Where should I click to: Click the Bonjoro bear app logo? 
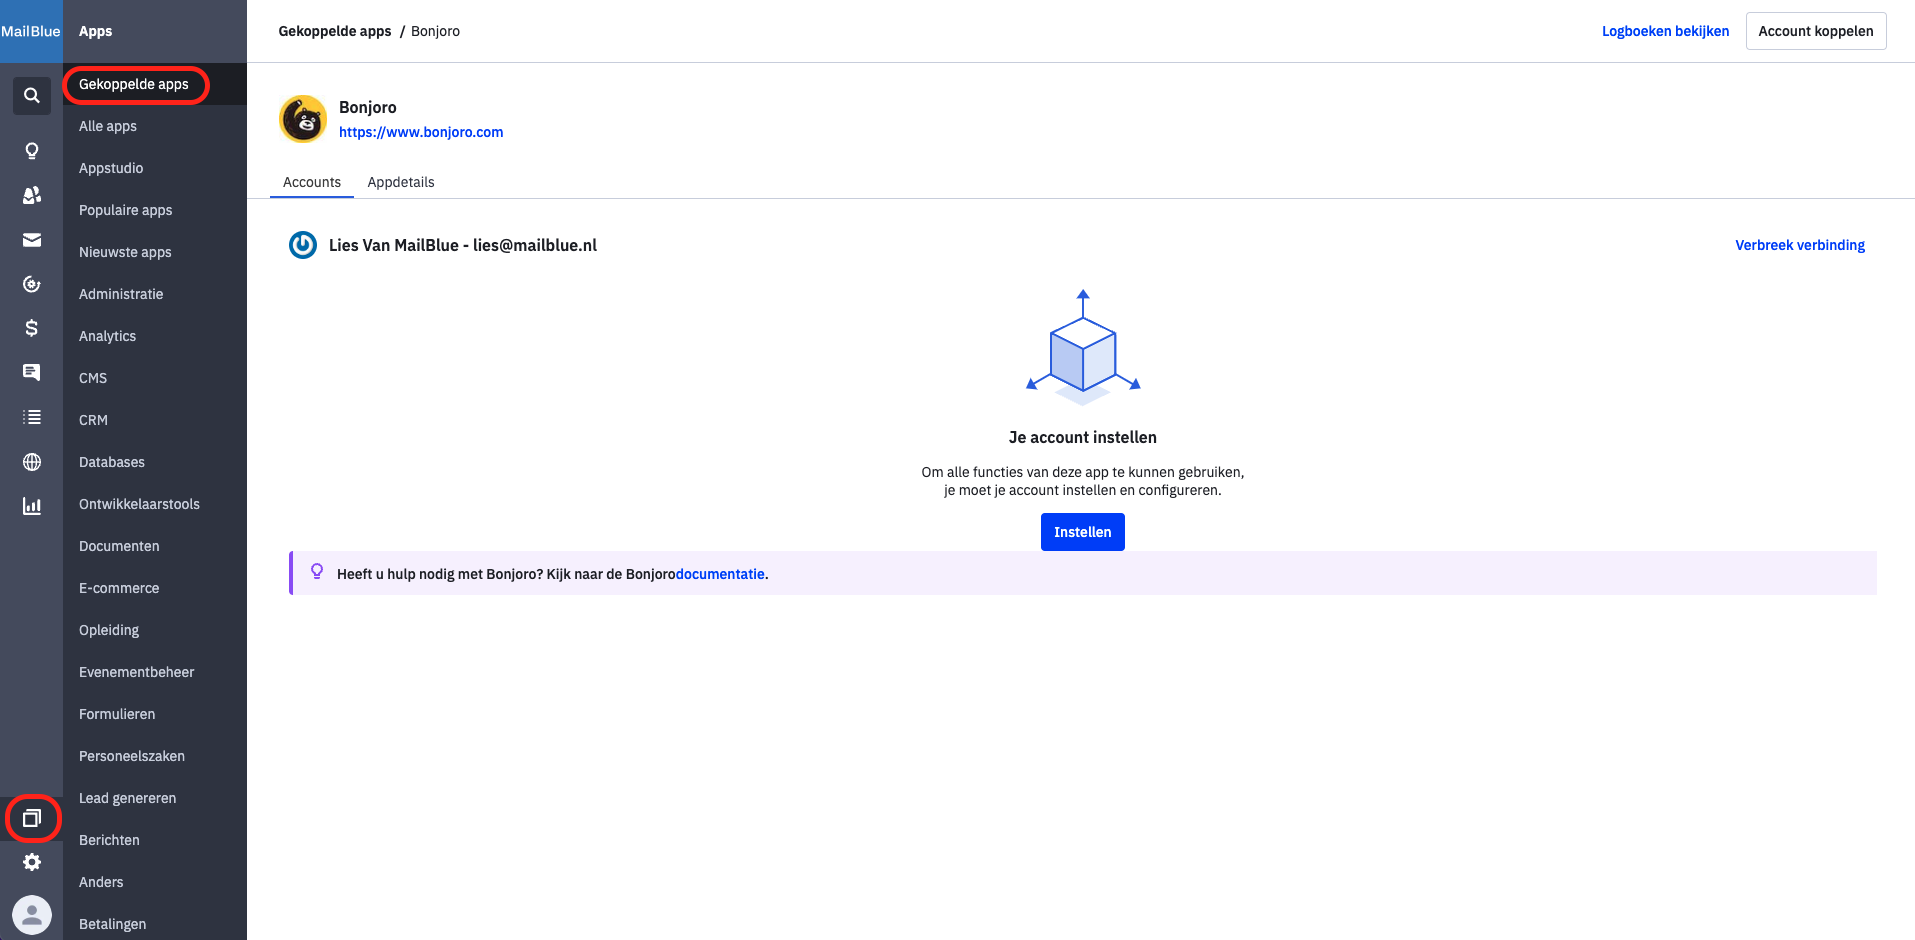[303, 119]
